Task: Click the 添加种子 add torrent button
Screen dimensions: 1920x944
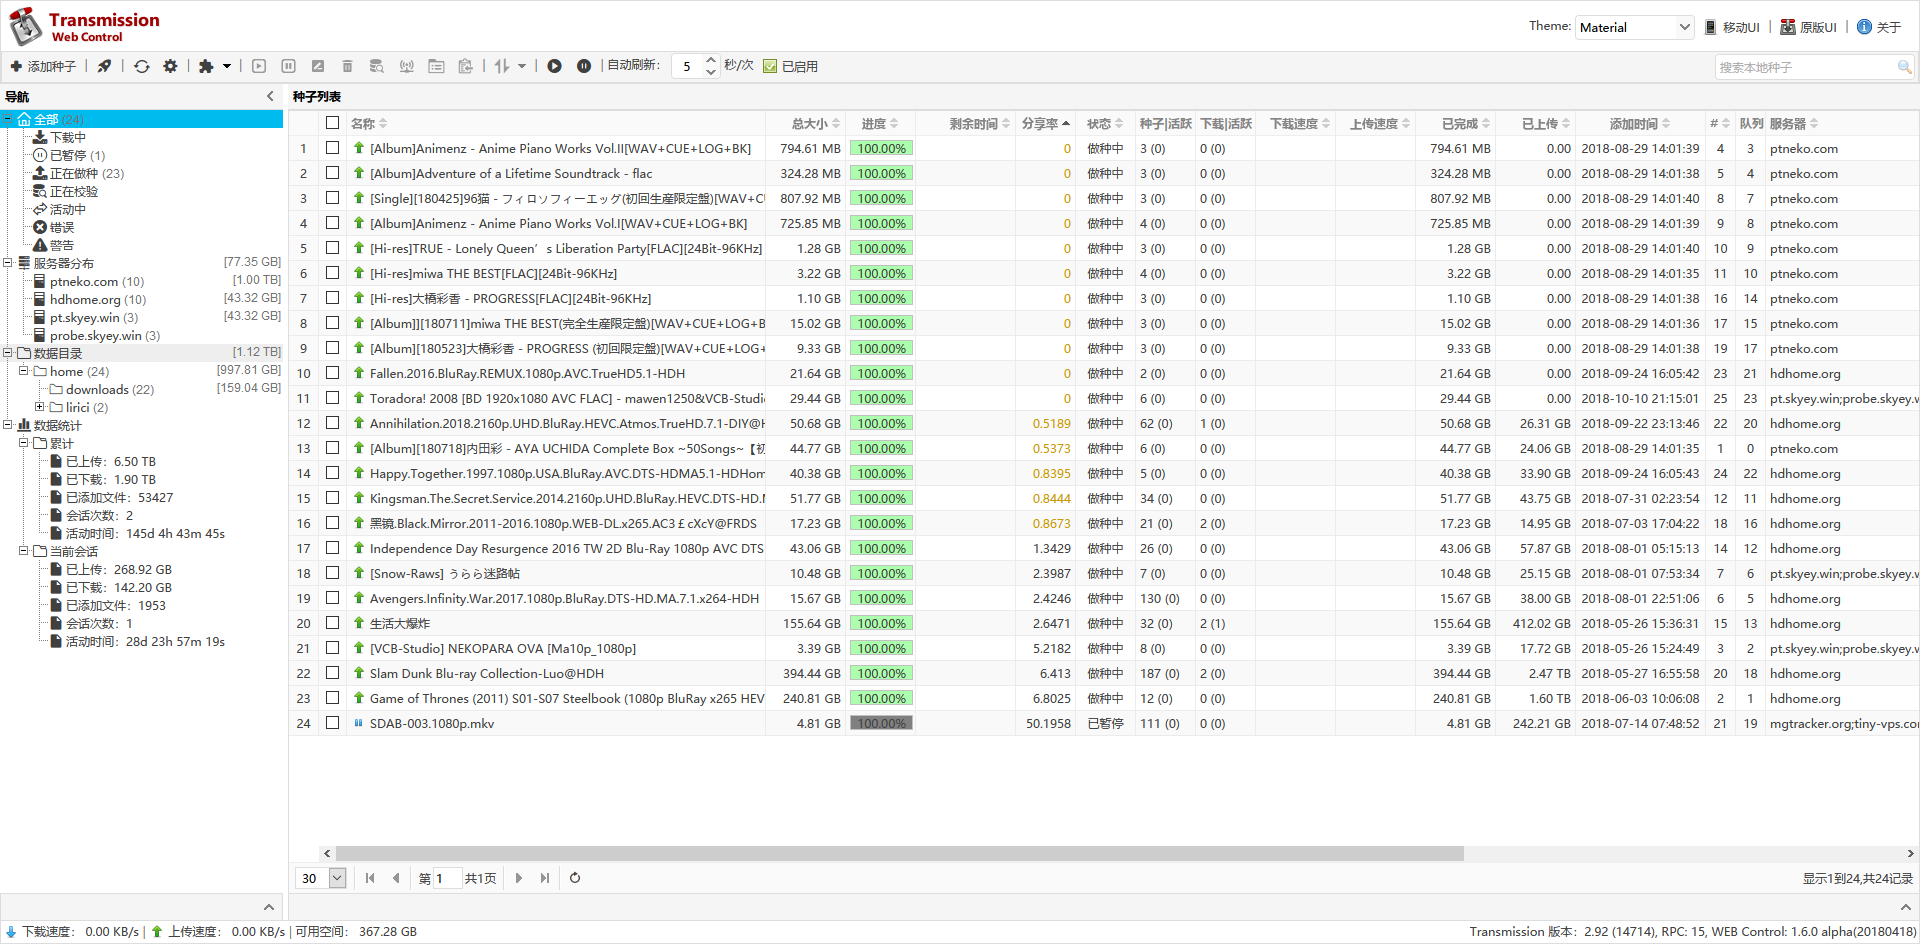Action: click(43, 66)
